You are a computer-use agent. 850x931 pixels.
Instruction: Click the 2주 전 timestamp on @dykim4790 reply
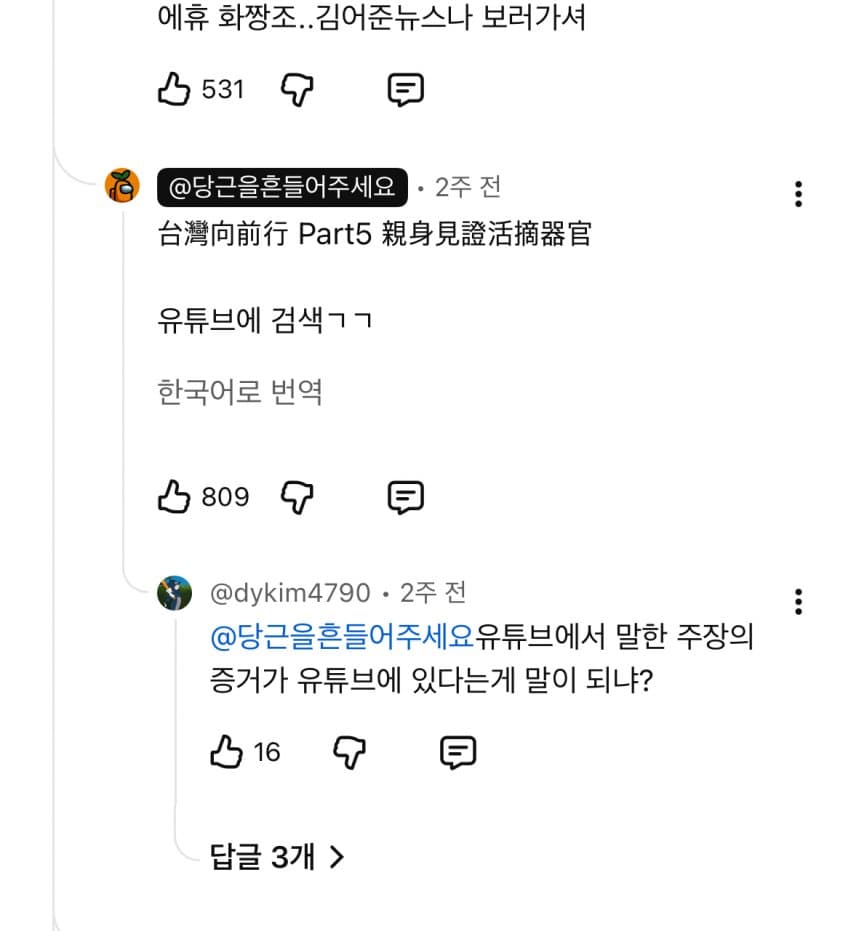(433, 593)
